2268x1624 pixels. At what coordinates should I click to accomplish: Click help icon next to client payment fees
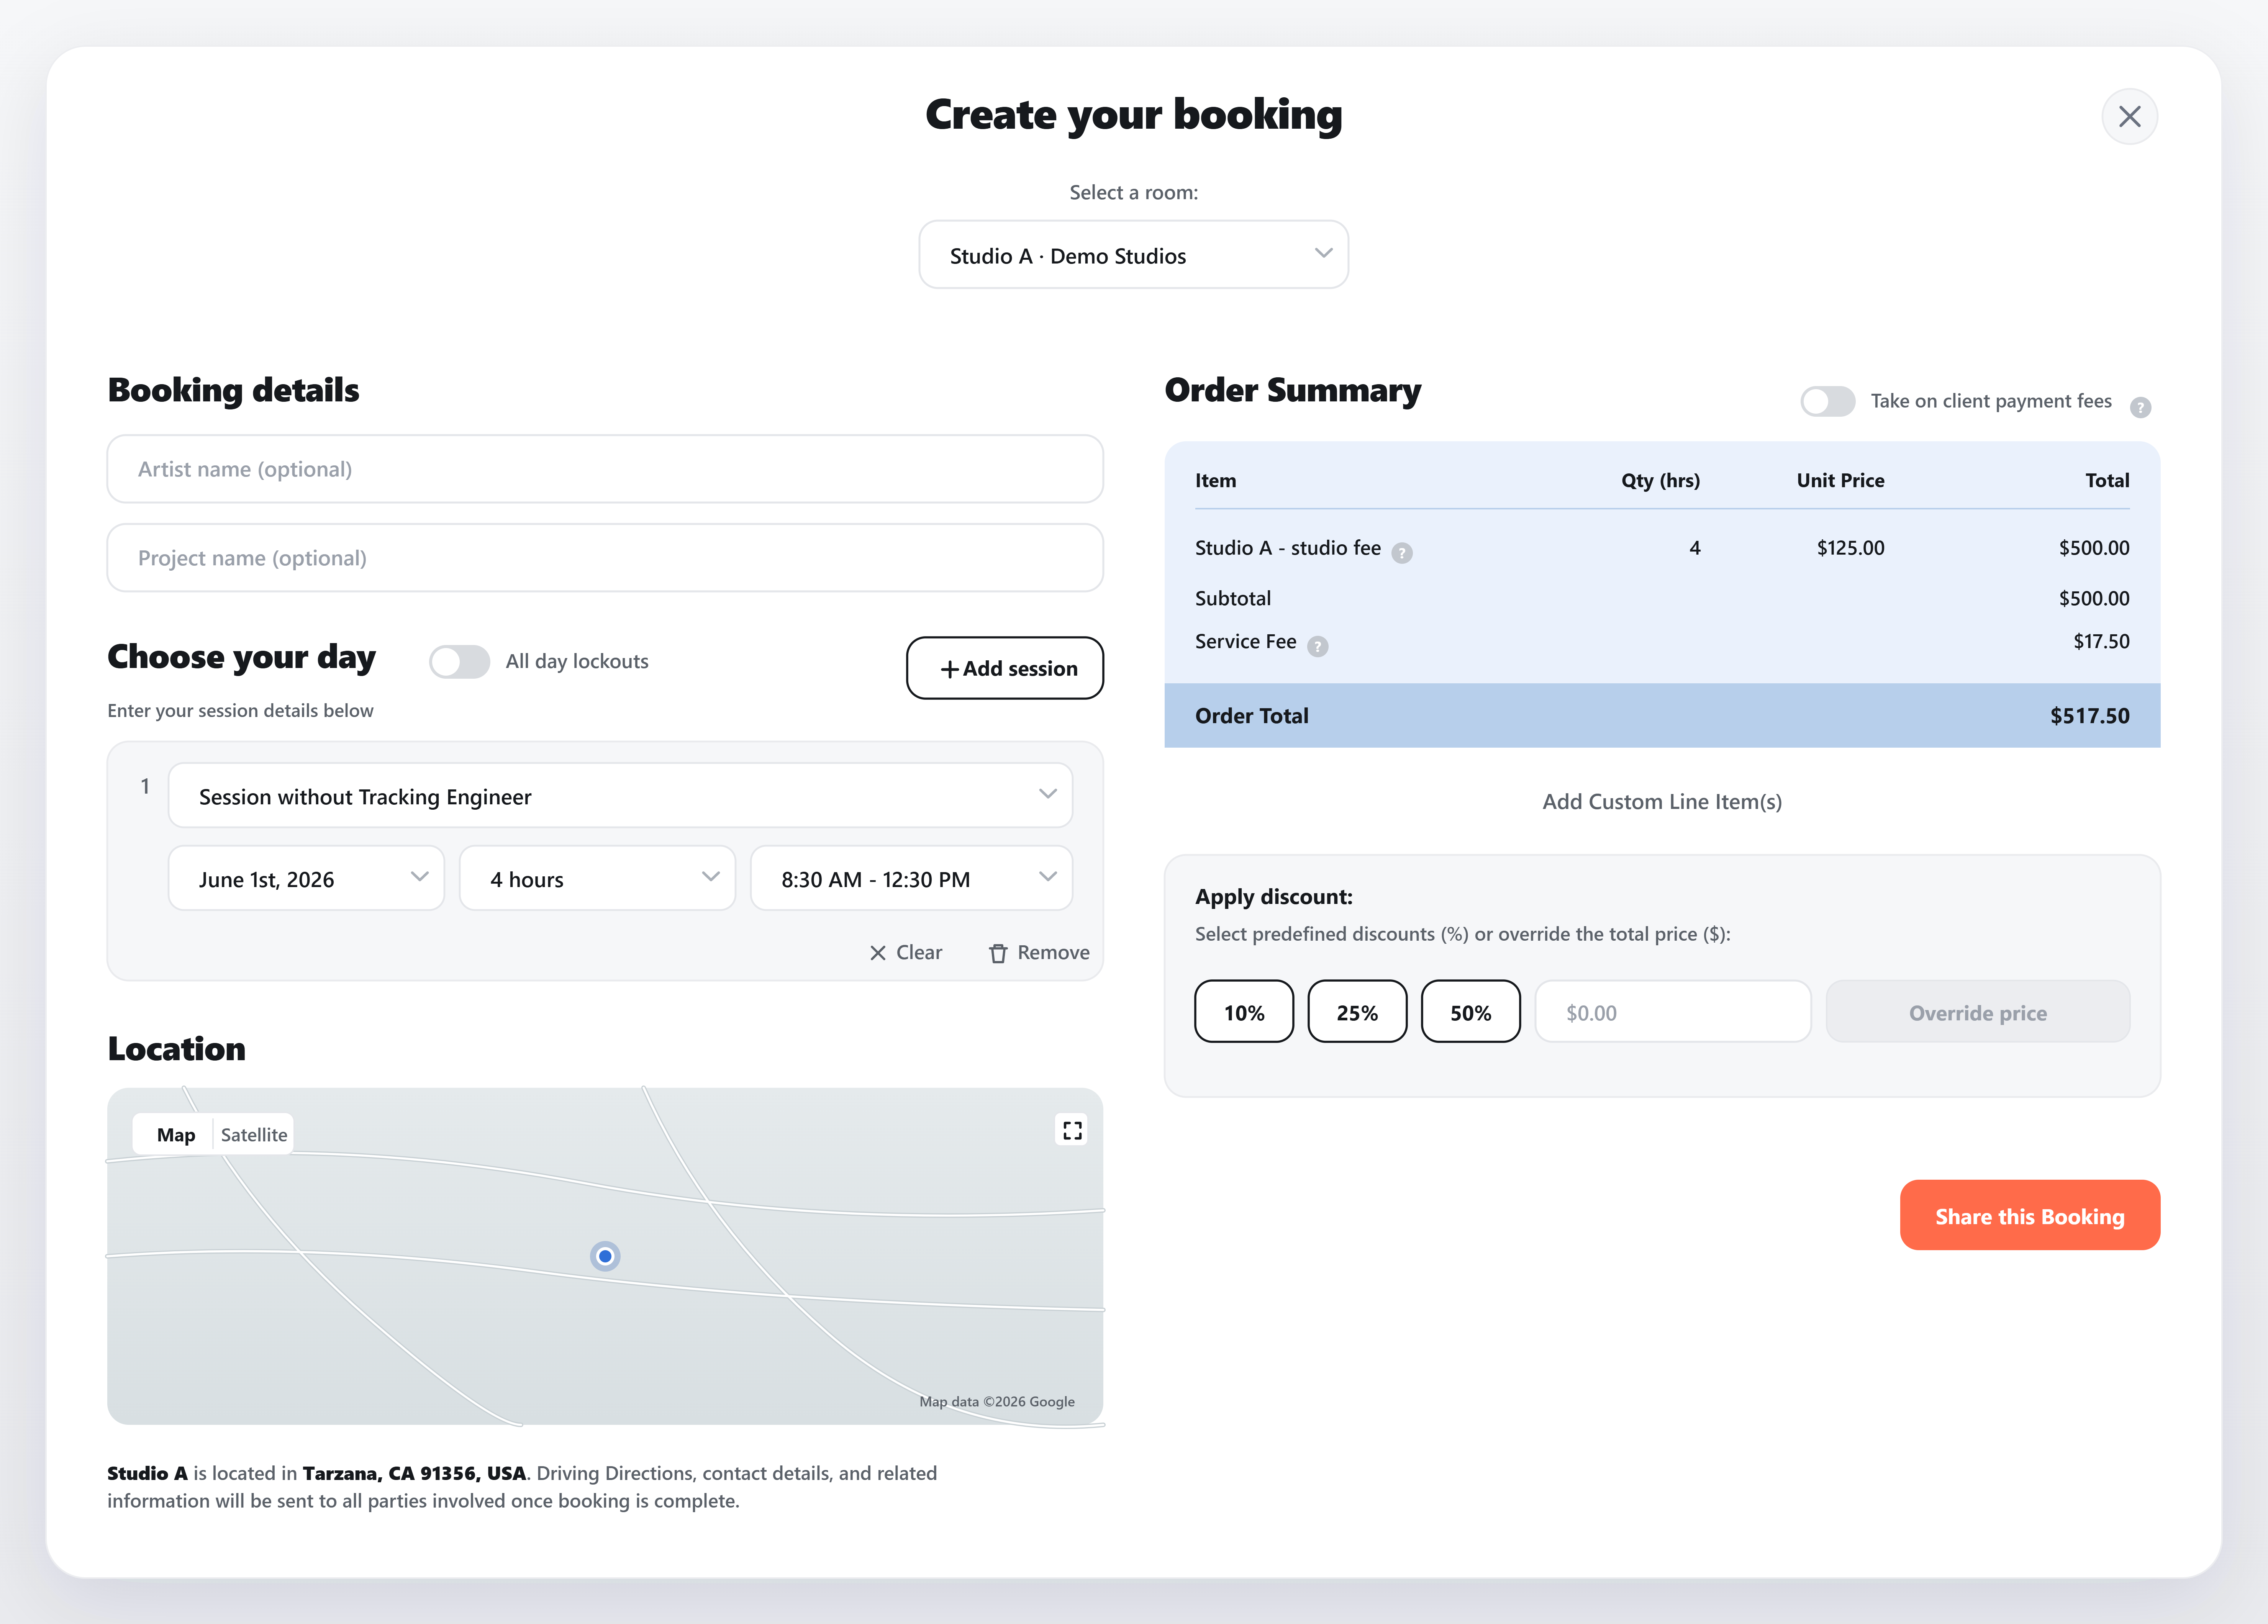click(x=2140, y=407)
